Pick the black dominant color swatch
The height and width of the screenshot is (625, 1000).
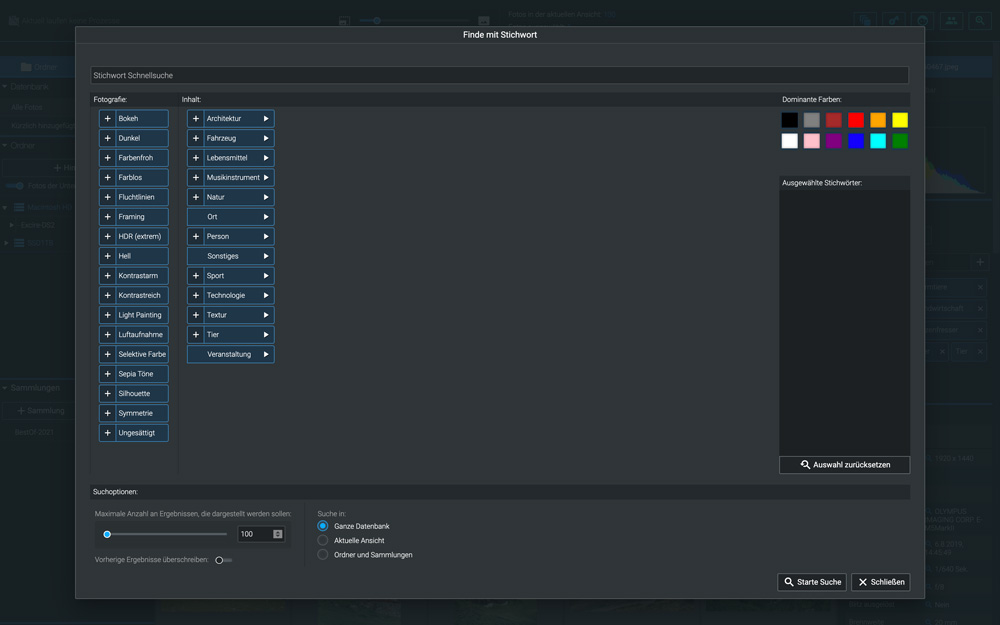tap(790, 120)
